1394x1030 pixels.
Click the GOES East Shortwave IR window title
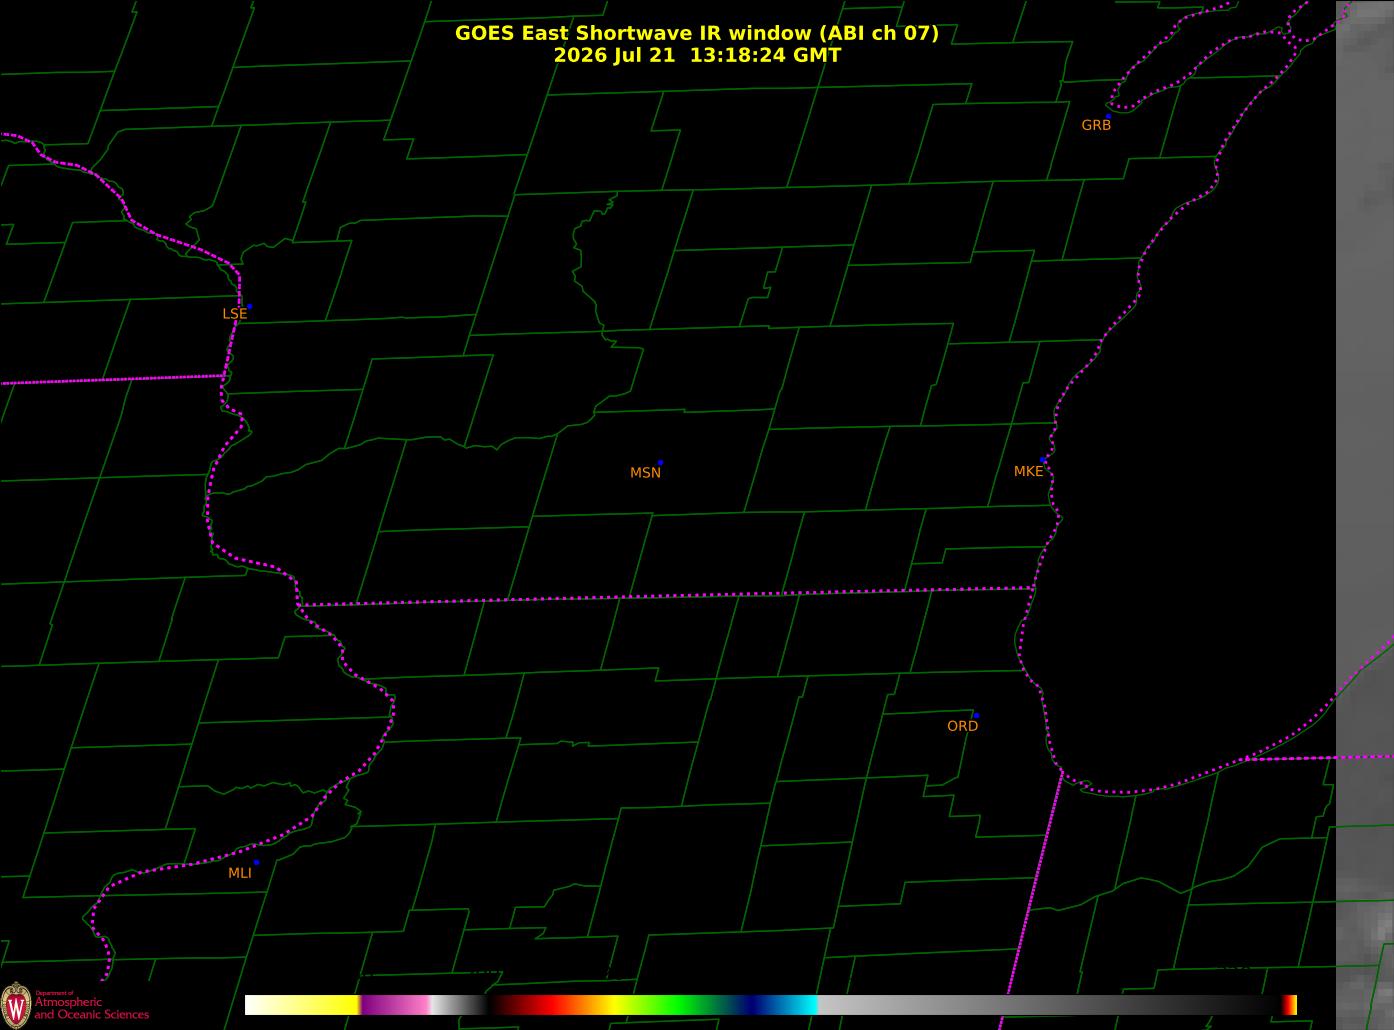click(697, 33)
